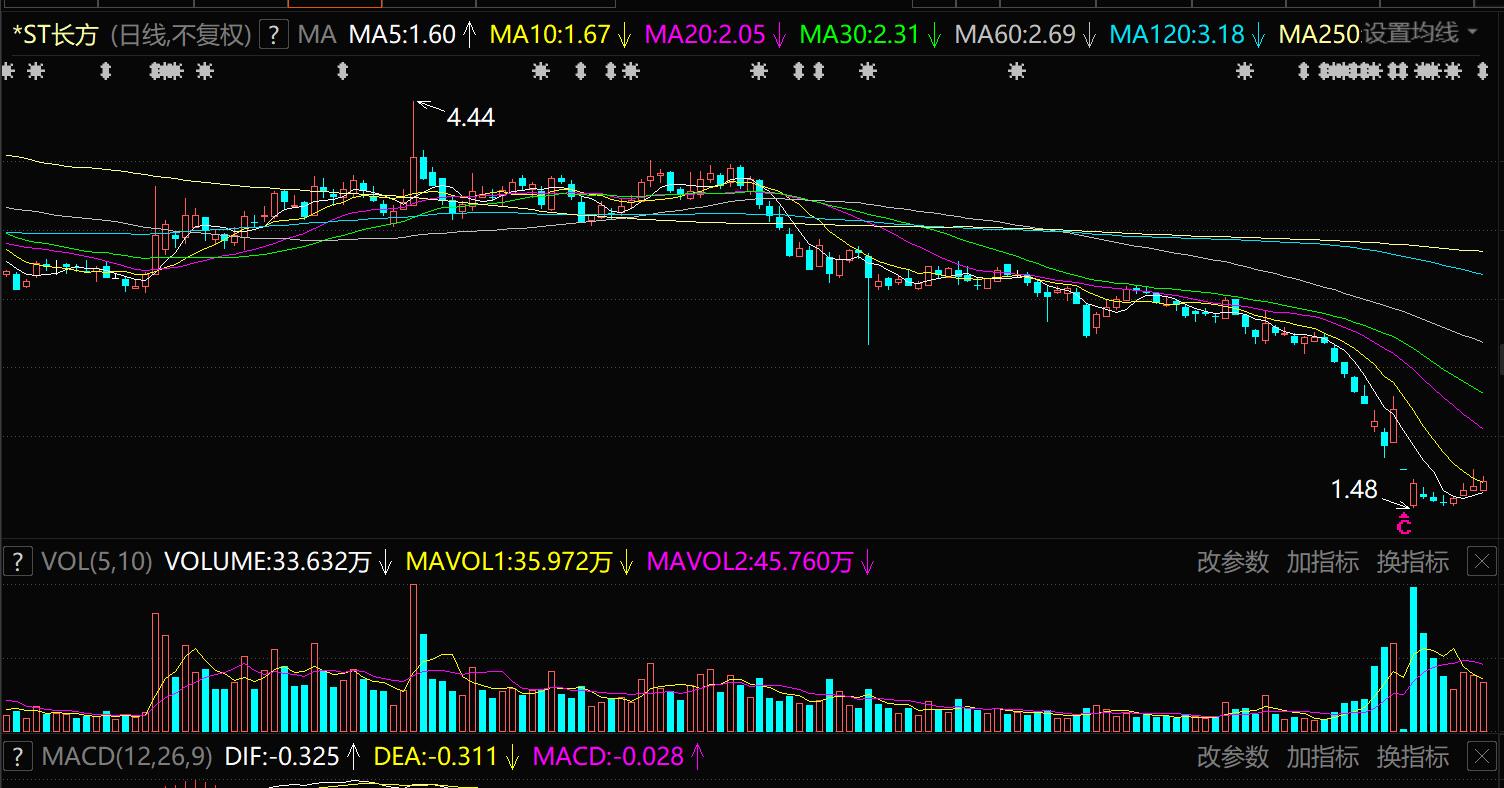Click the info marker above the 4.44 peak
Screen dimensions: 1504x788
pos(343,71)
